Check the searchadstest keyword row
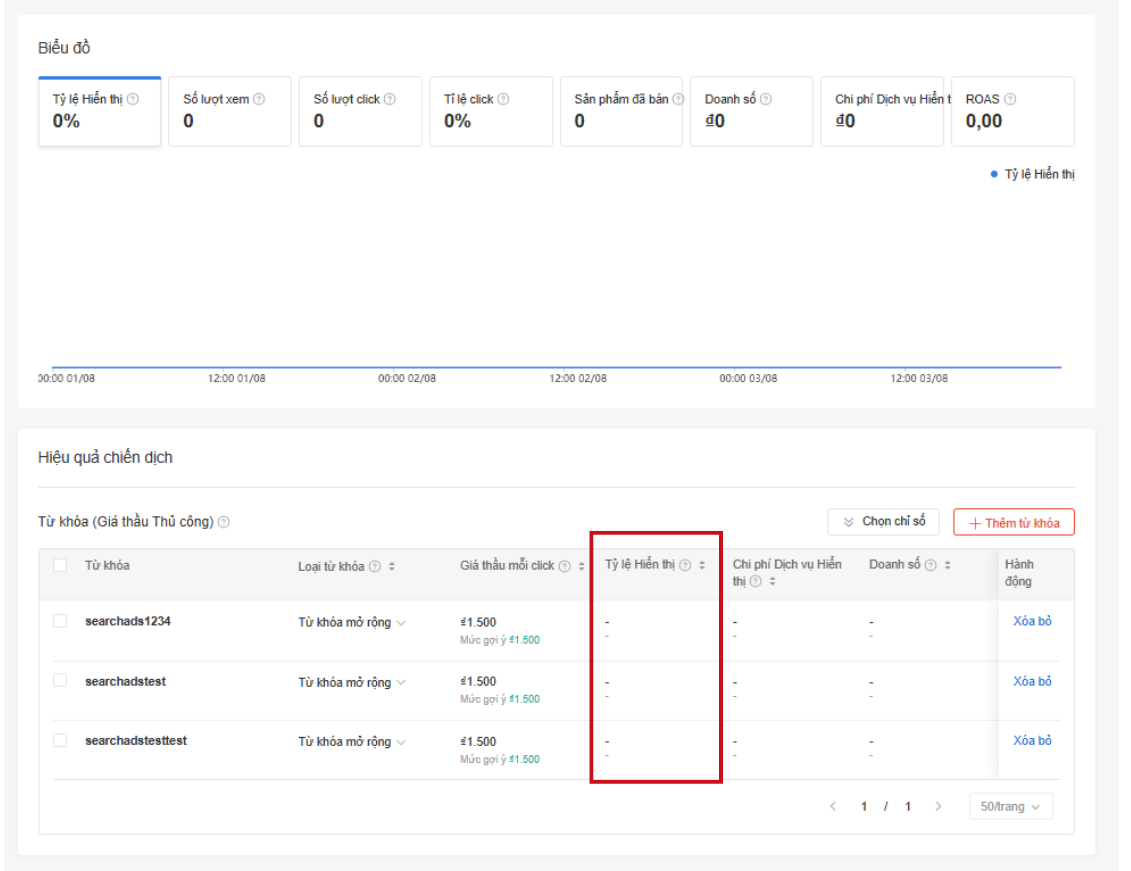Image resolution: width=1131 pixels, height=871 pixels. tap(61, 681)
